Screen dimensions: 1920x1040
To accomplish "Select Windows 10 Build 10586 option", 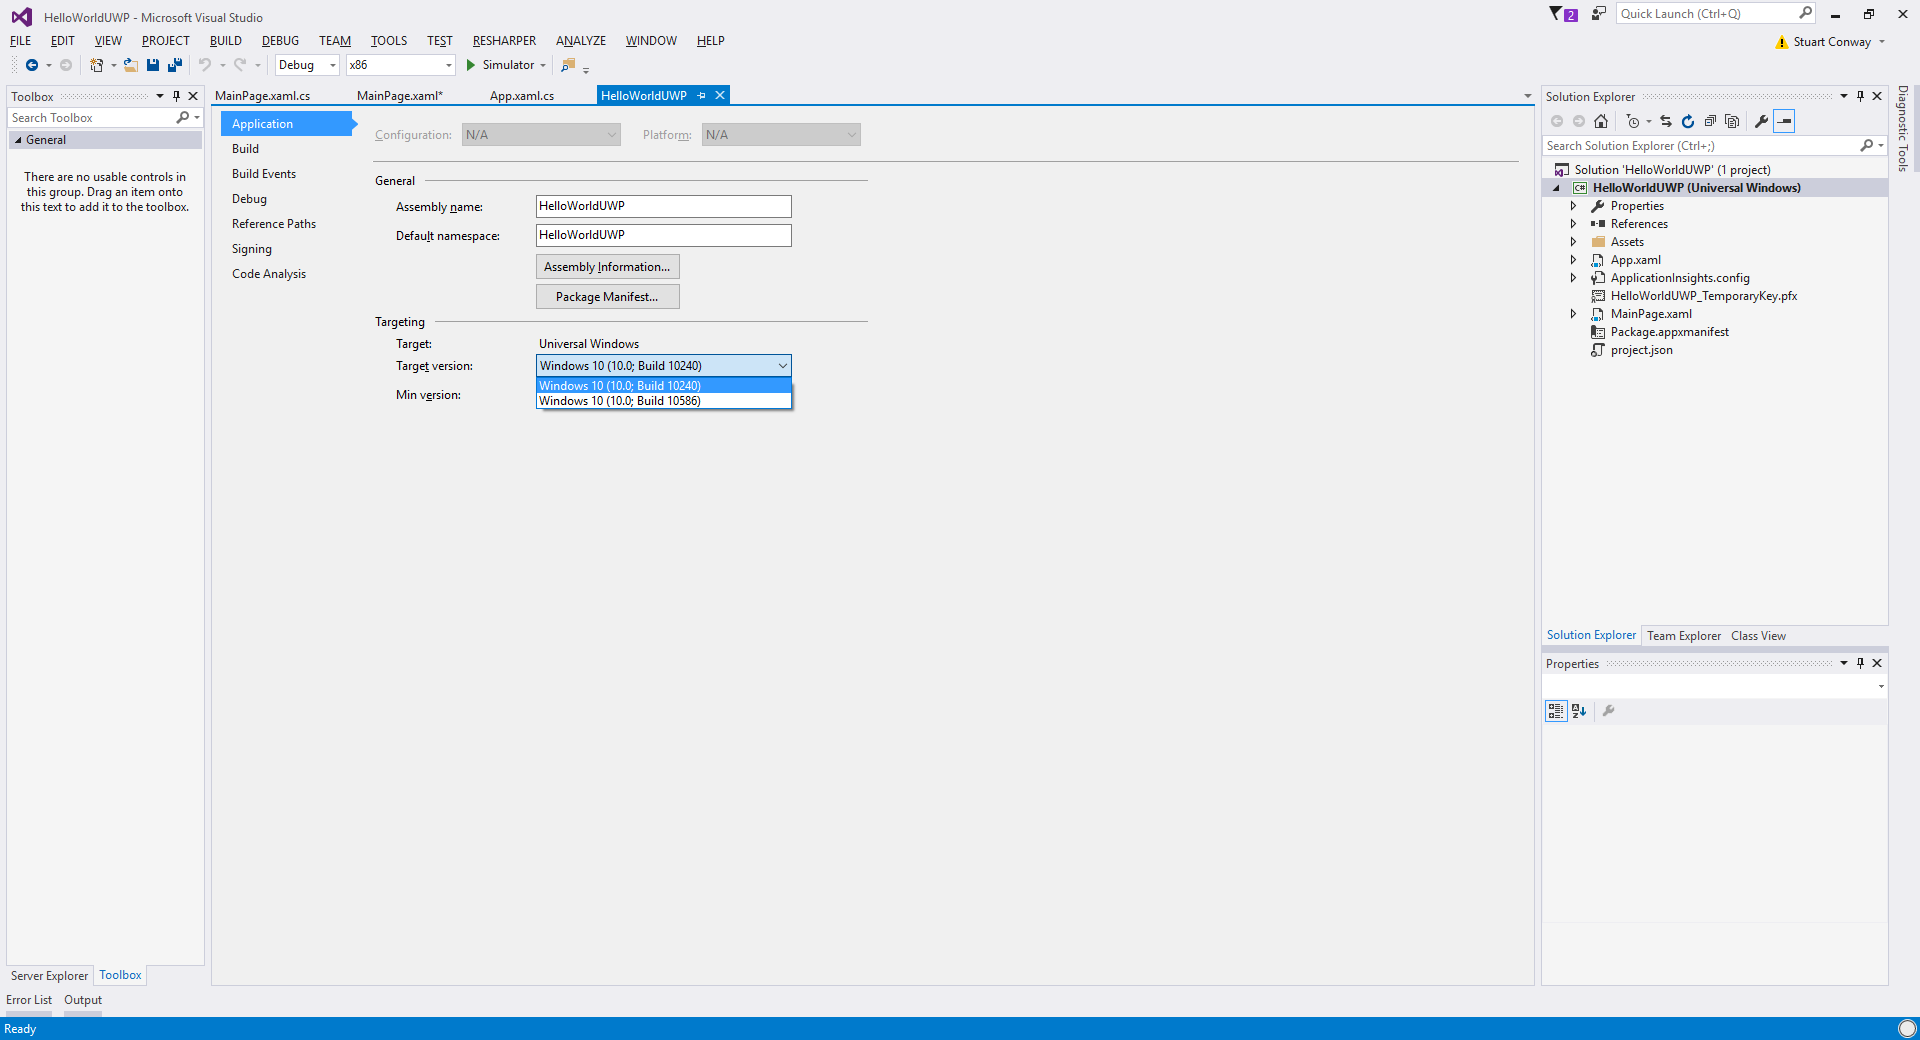I will point(664,401).
